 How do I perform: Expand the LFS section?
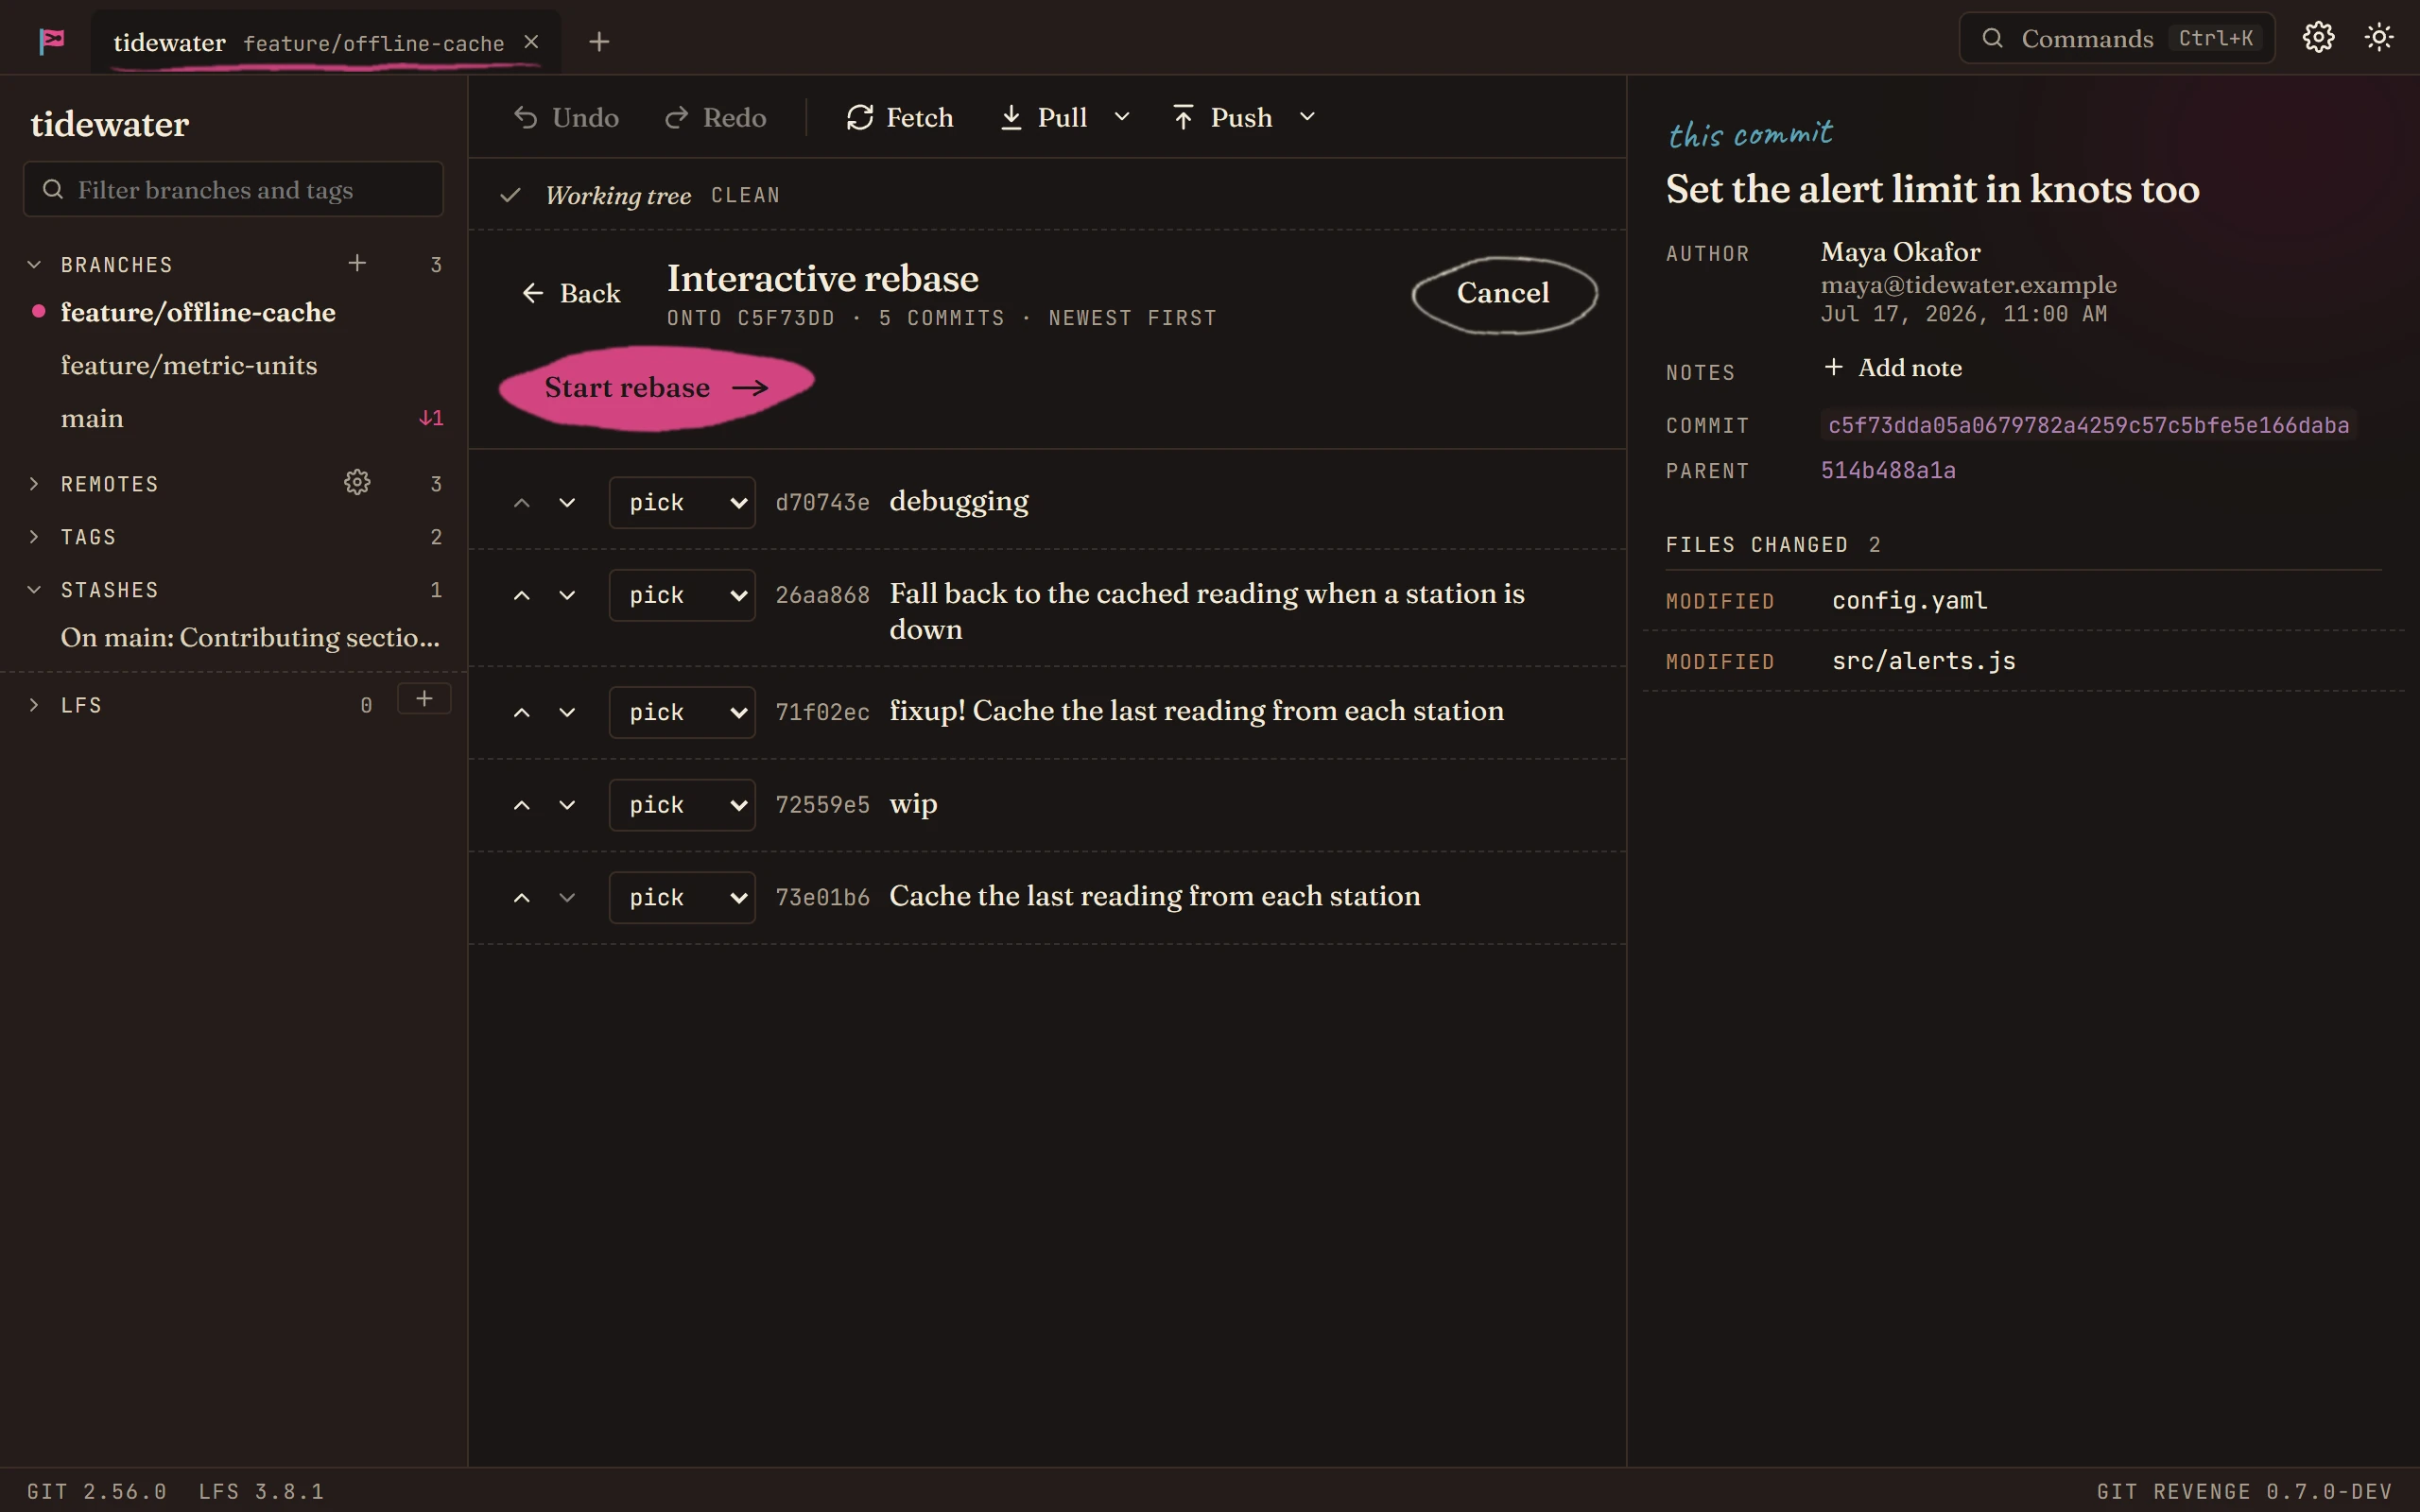(34, 705)
